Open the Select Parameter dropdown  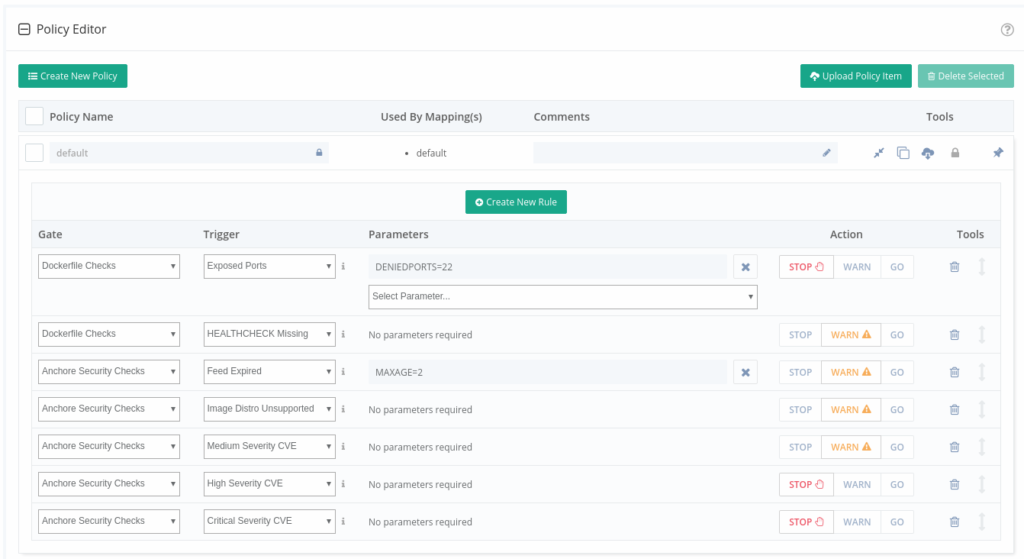point(562,297)
